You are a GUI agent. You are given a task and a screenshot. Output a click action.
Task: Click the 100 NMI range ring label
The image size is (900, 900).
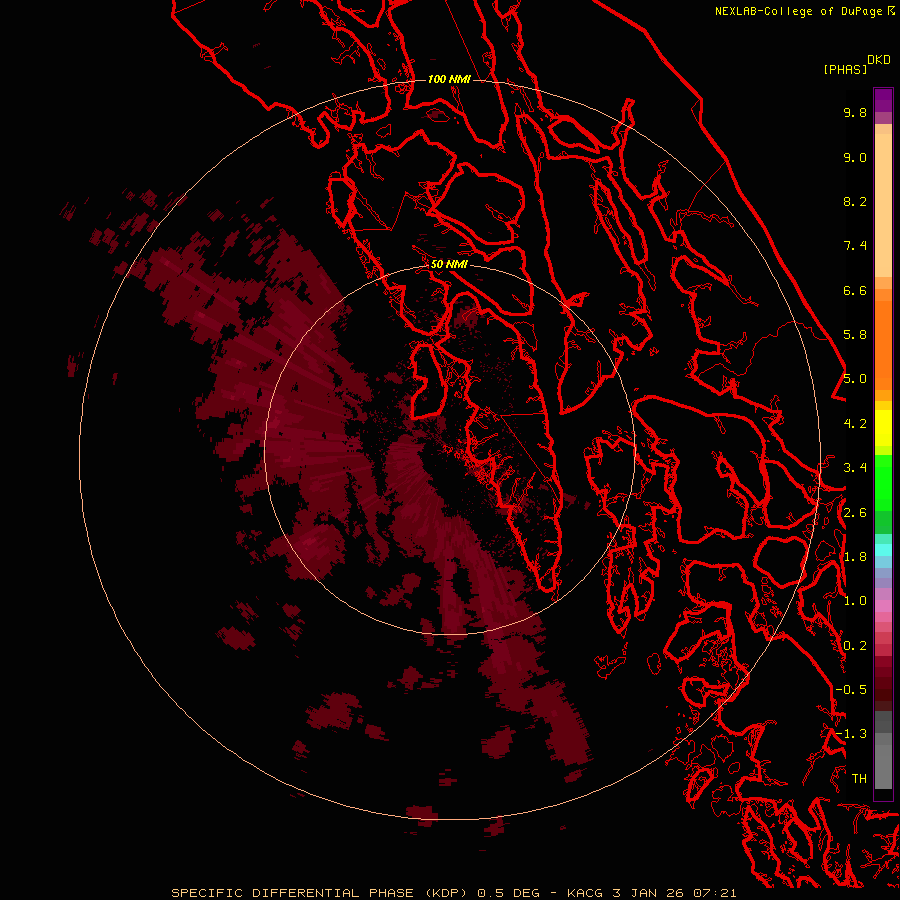point(449,79)
